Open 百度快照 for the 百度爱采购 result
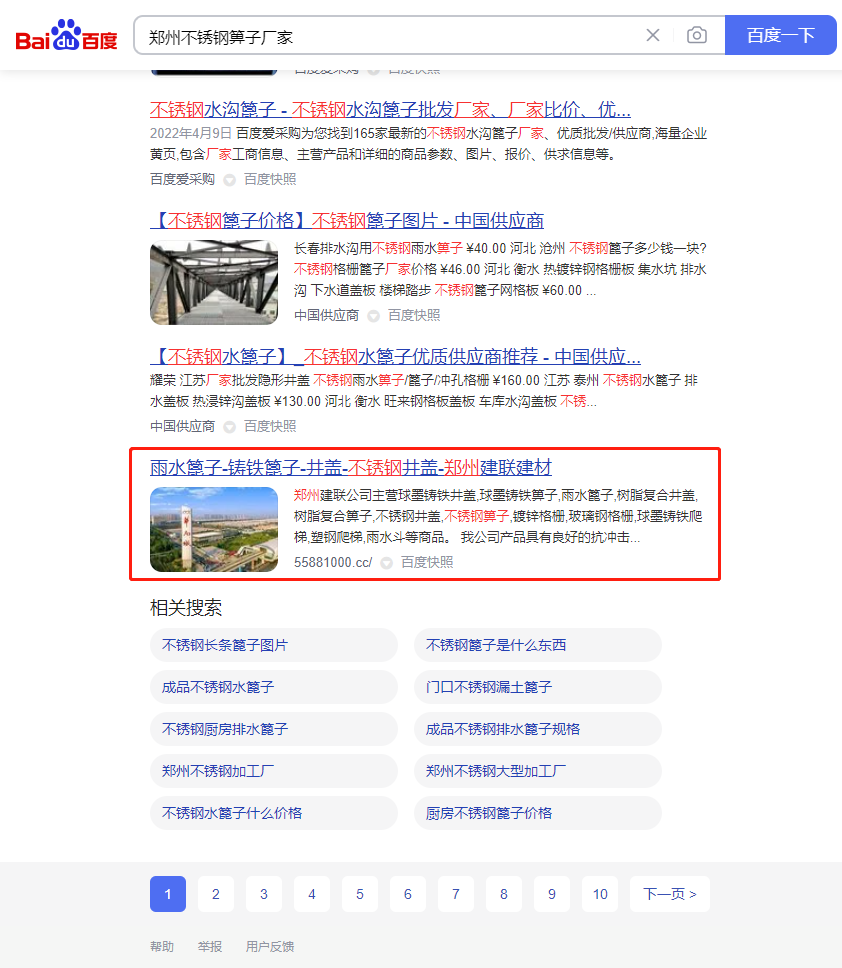This screenshot has width=842, height=968. pyautogui.click(x=270, y=179)
